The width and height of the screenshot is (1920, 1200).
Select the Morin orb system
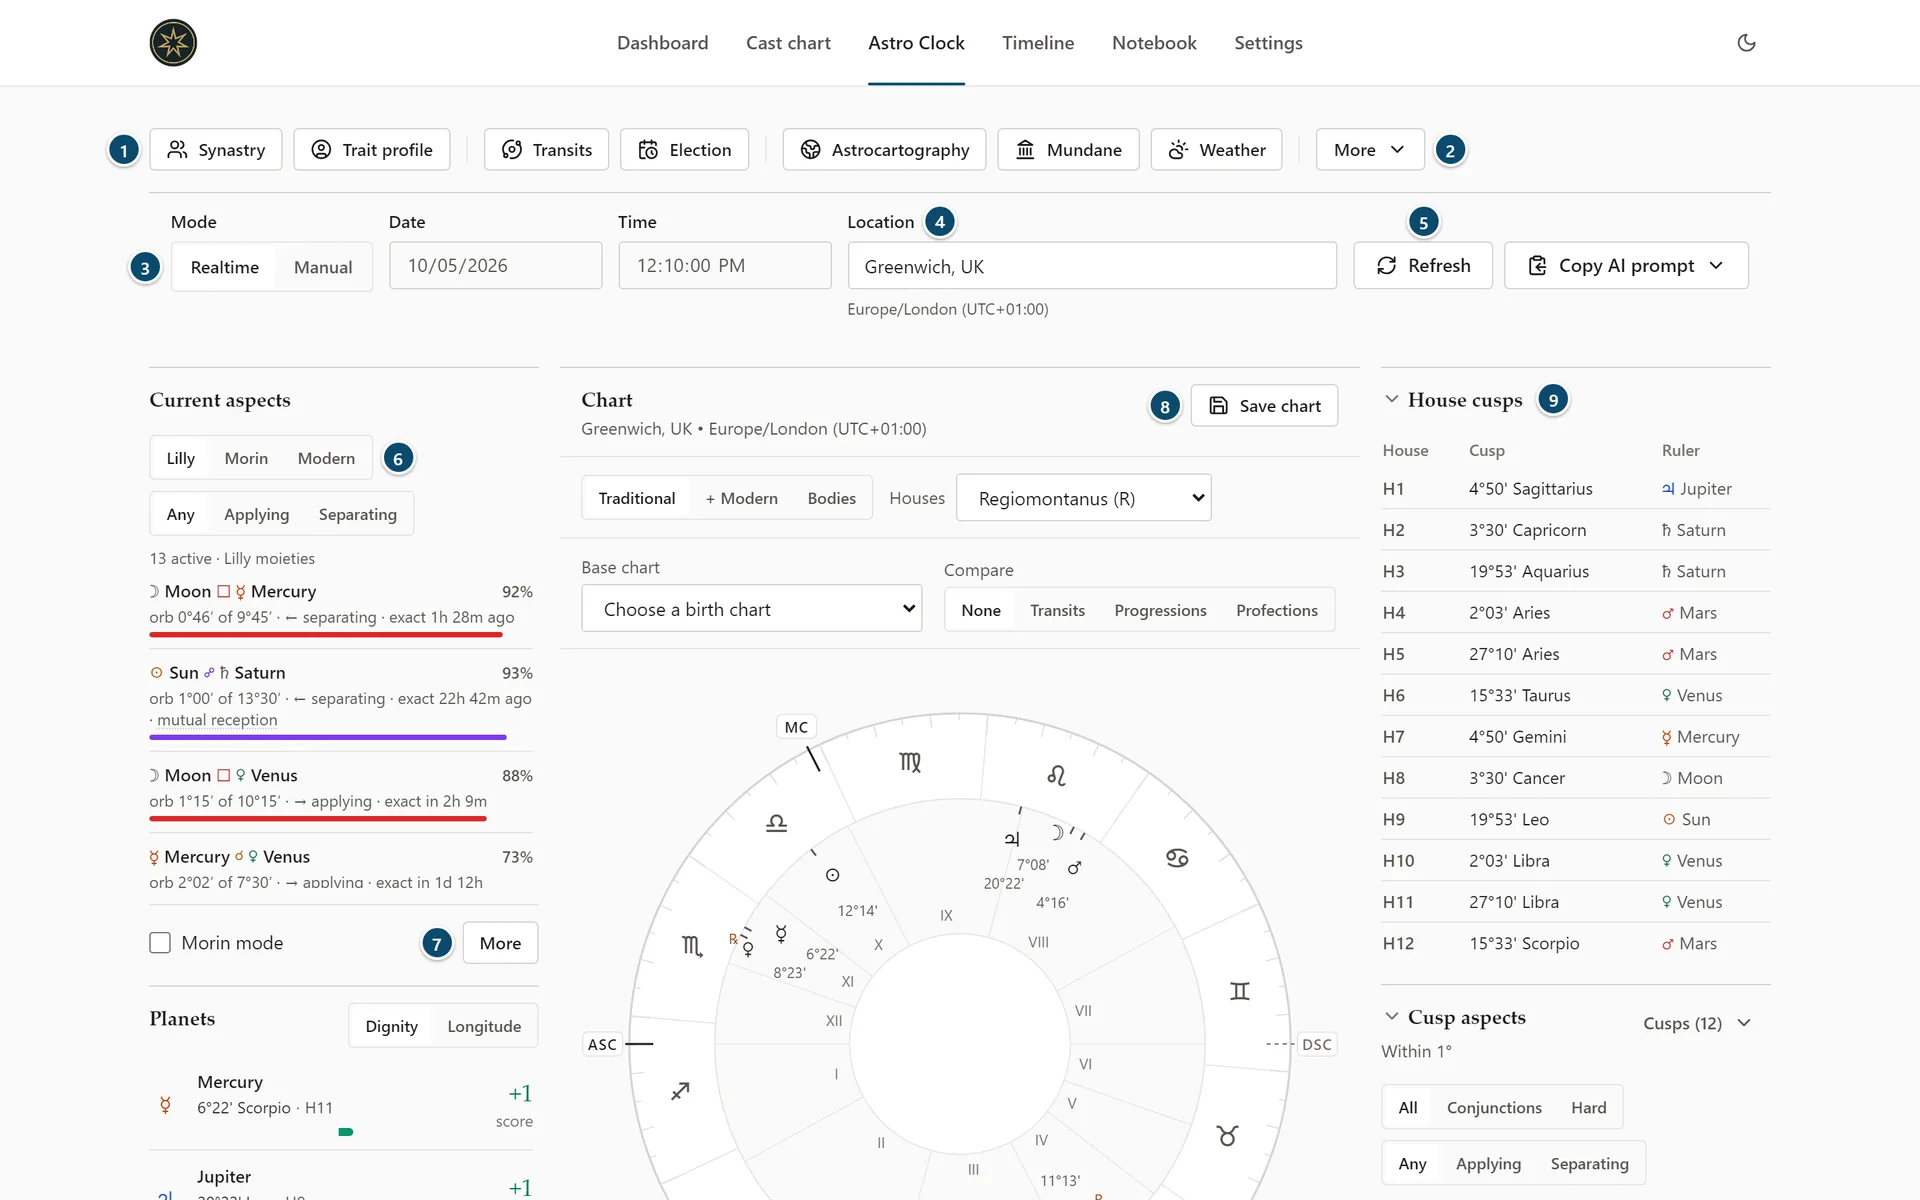246,458
